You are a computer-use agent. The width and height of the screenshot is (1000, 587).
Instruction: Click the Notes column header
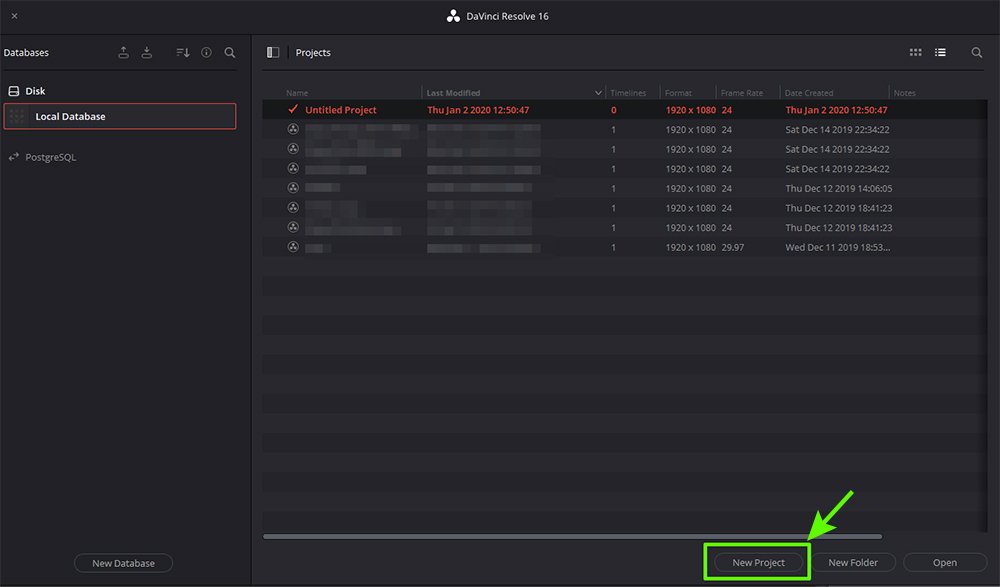click(904, 93)
